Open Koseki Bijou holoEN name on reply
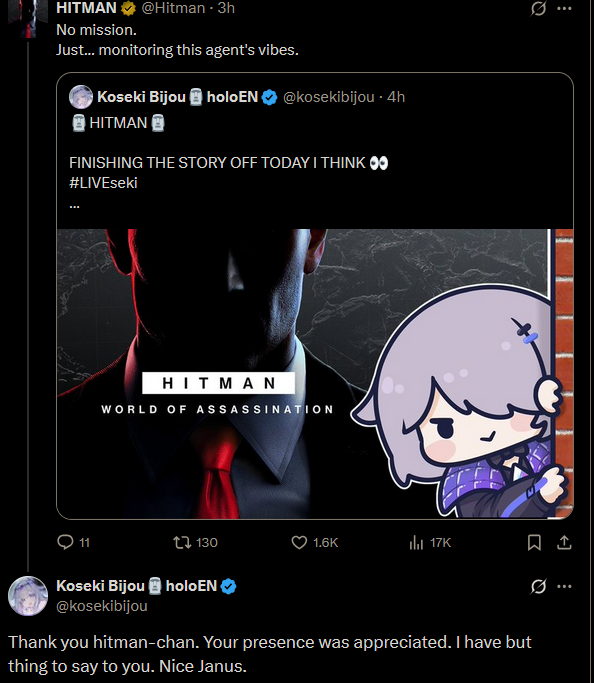 [x=137, y=586]
